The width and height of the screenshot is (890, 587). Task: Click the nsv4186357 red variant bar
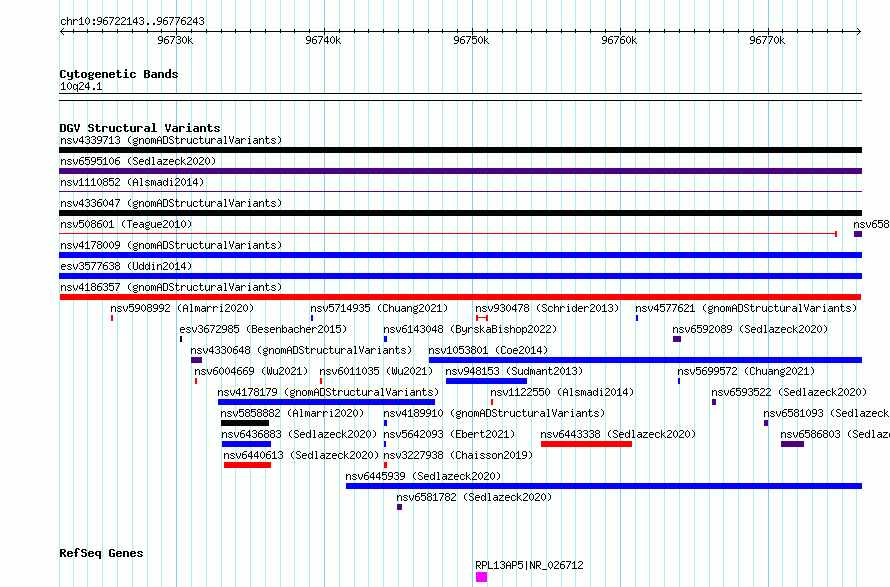click(x=460, y=297)
